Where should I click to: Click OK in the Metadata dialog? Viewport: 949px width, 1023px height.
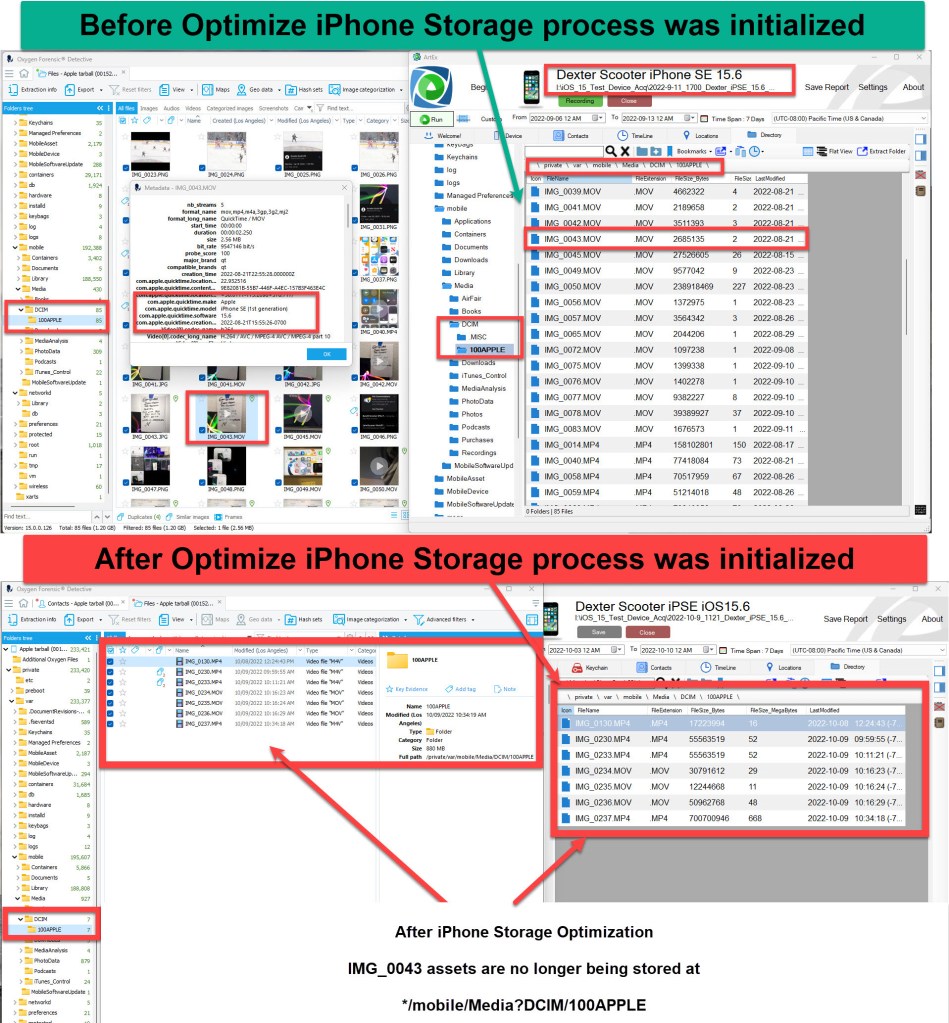coord(326,354)
